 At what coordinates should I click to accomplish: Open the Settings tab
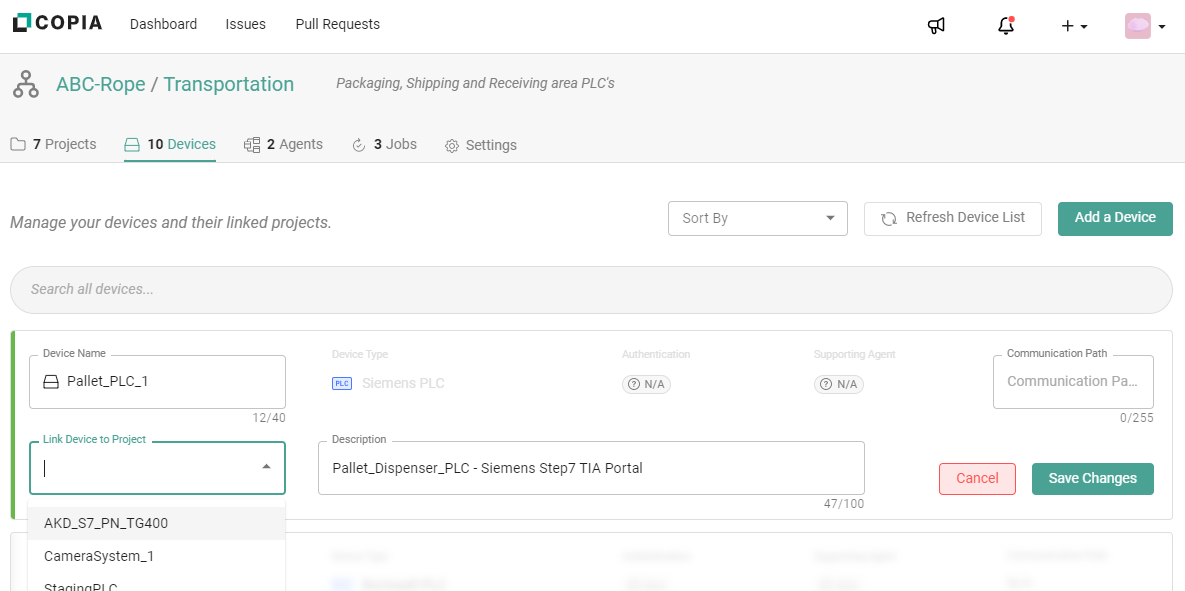pyautogui.click(x=481, y=145)
